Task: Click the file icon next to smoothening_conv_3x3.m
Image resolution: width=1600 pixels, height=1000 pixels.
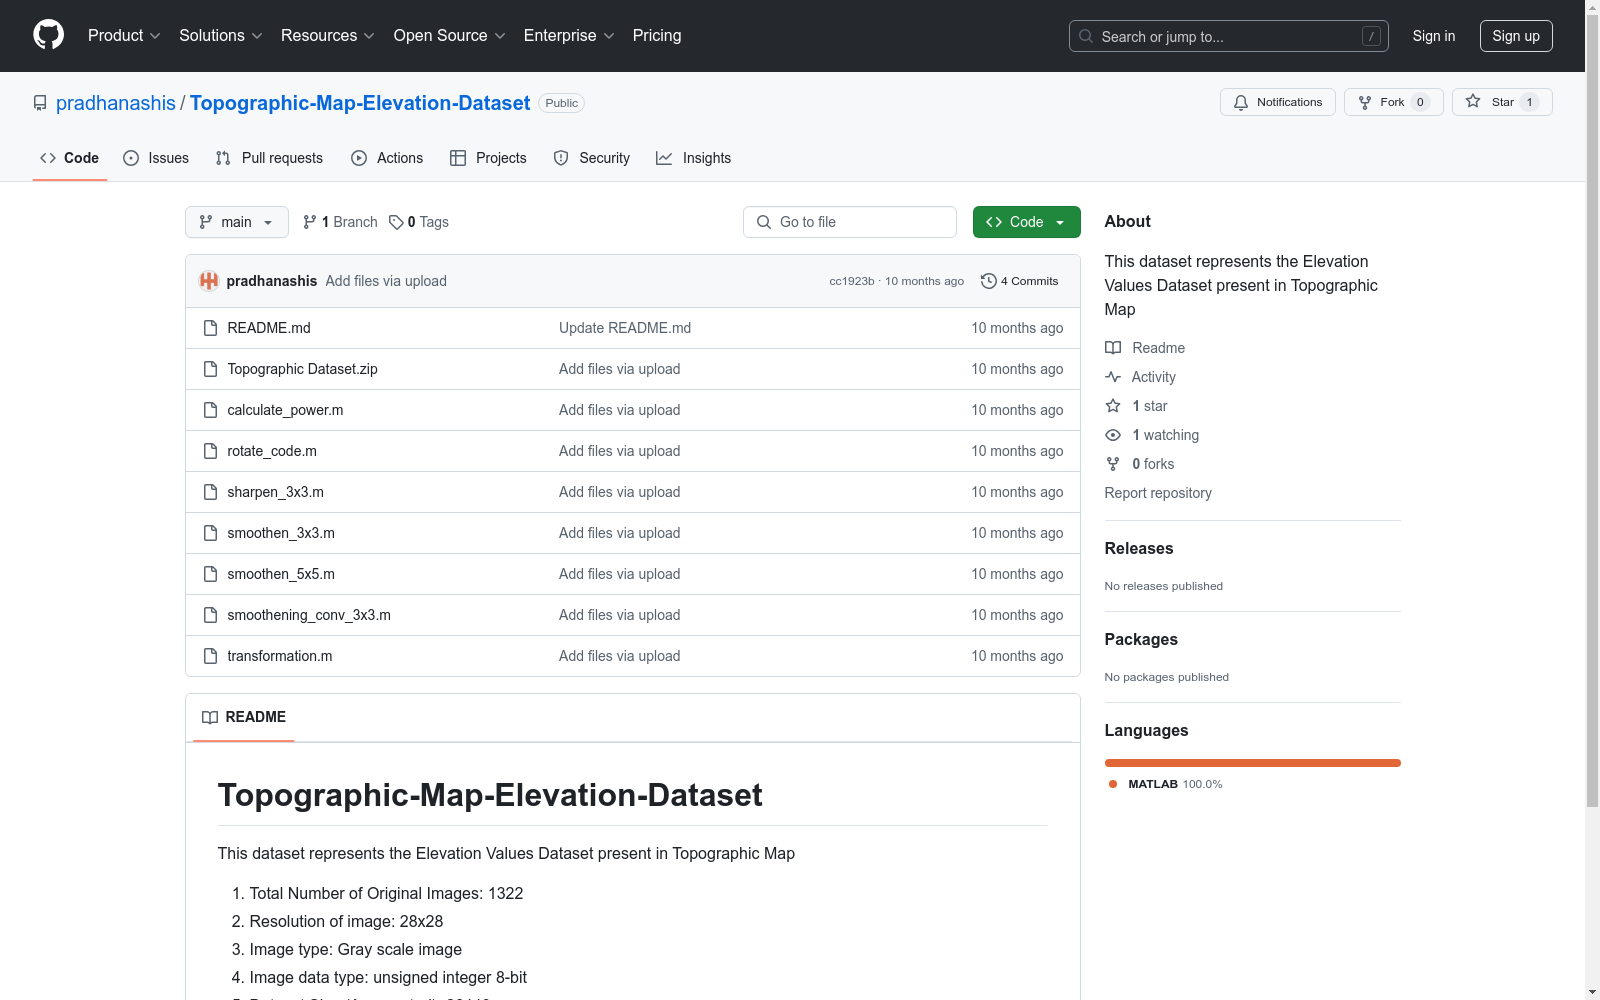Action: (210, 615)
